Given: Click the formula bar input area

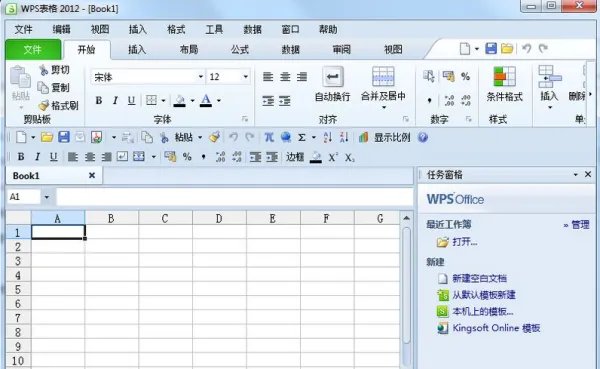Looking at the screenshot, I should click(235, 197).
